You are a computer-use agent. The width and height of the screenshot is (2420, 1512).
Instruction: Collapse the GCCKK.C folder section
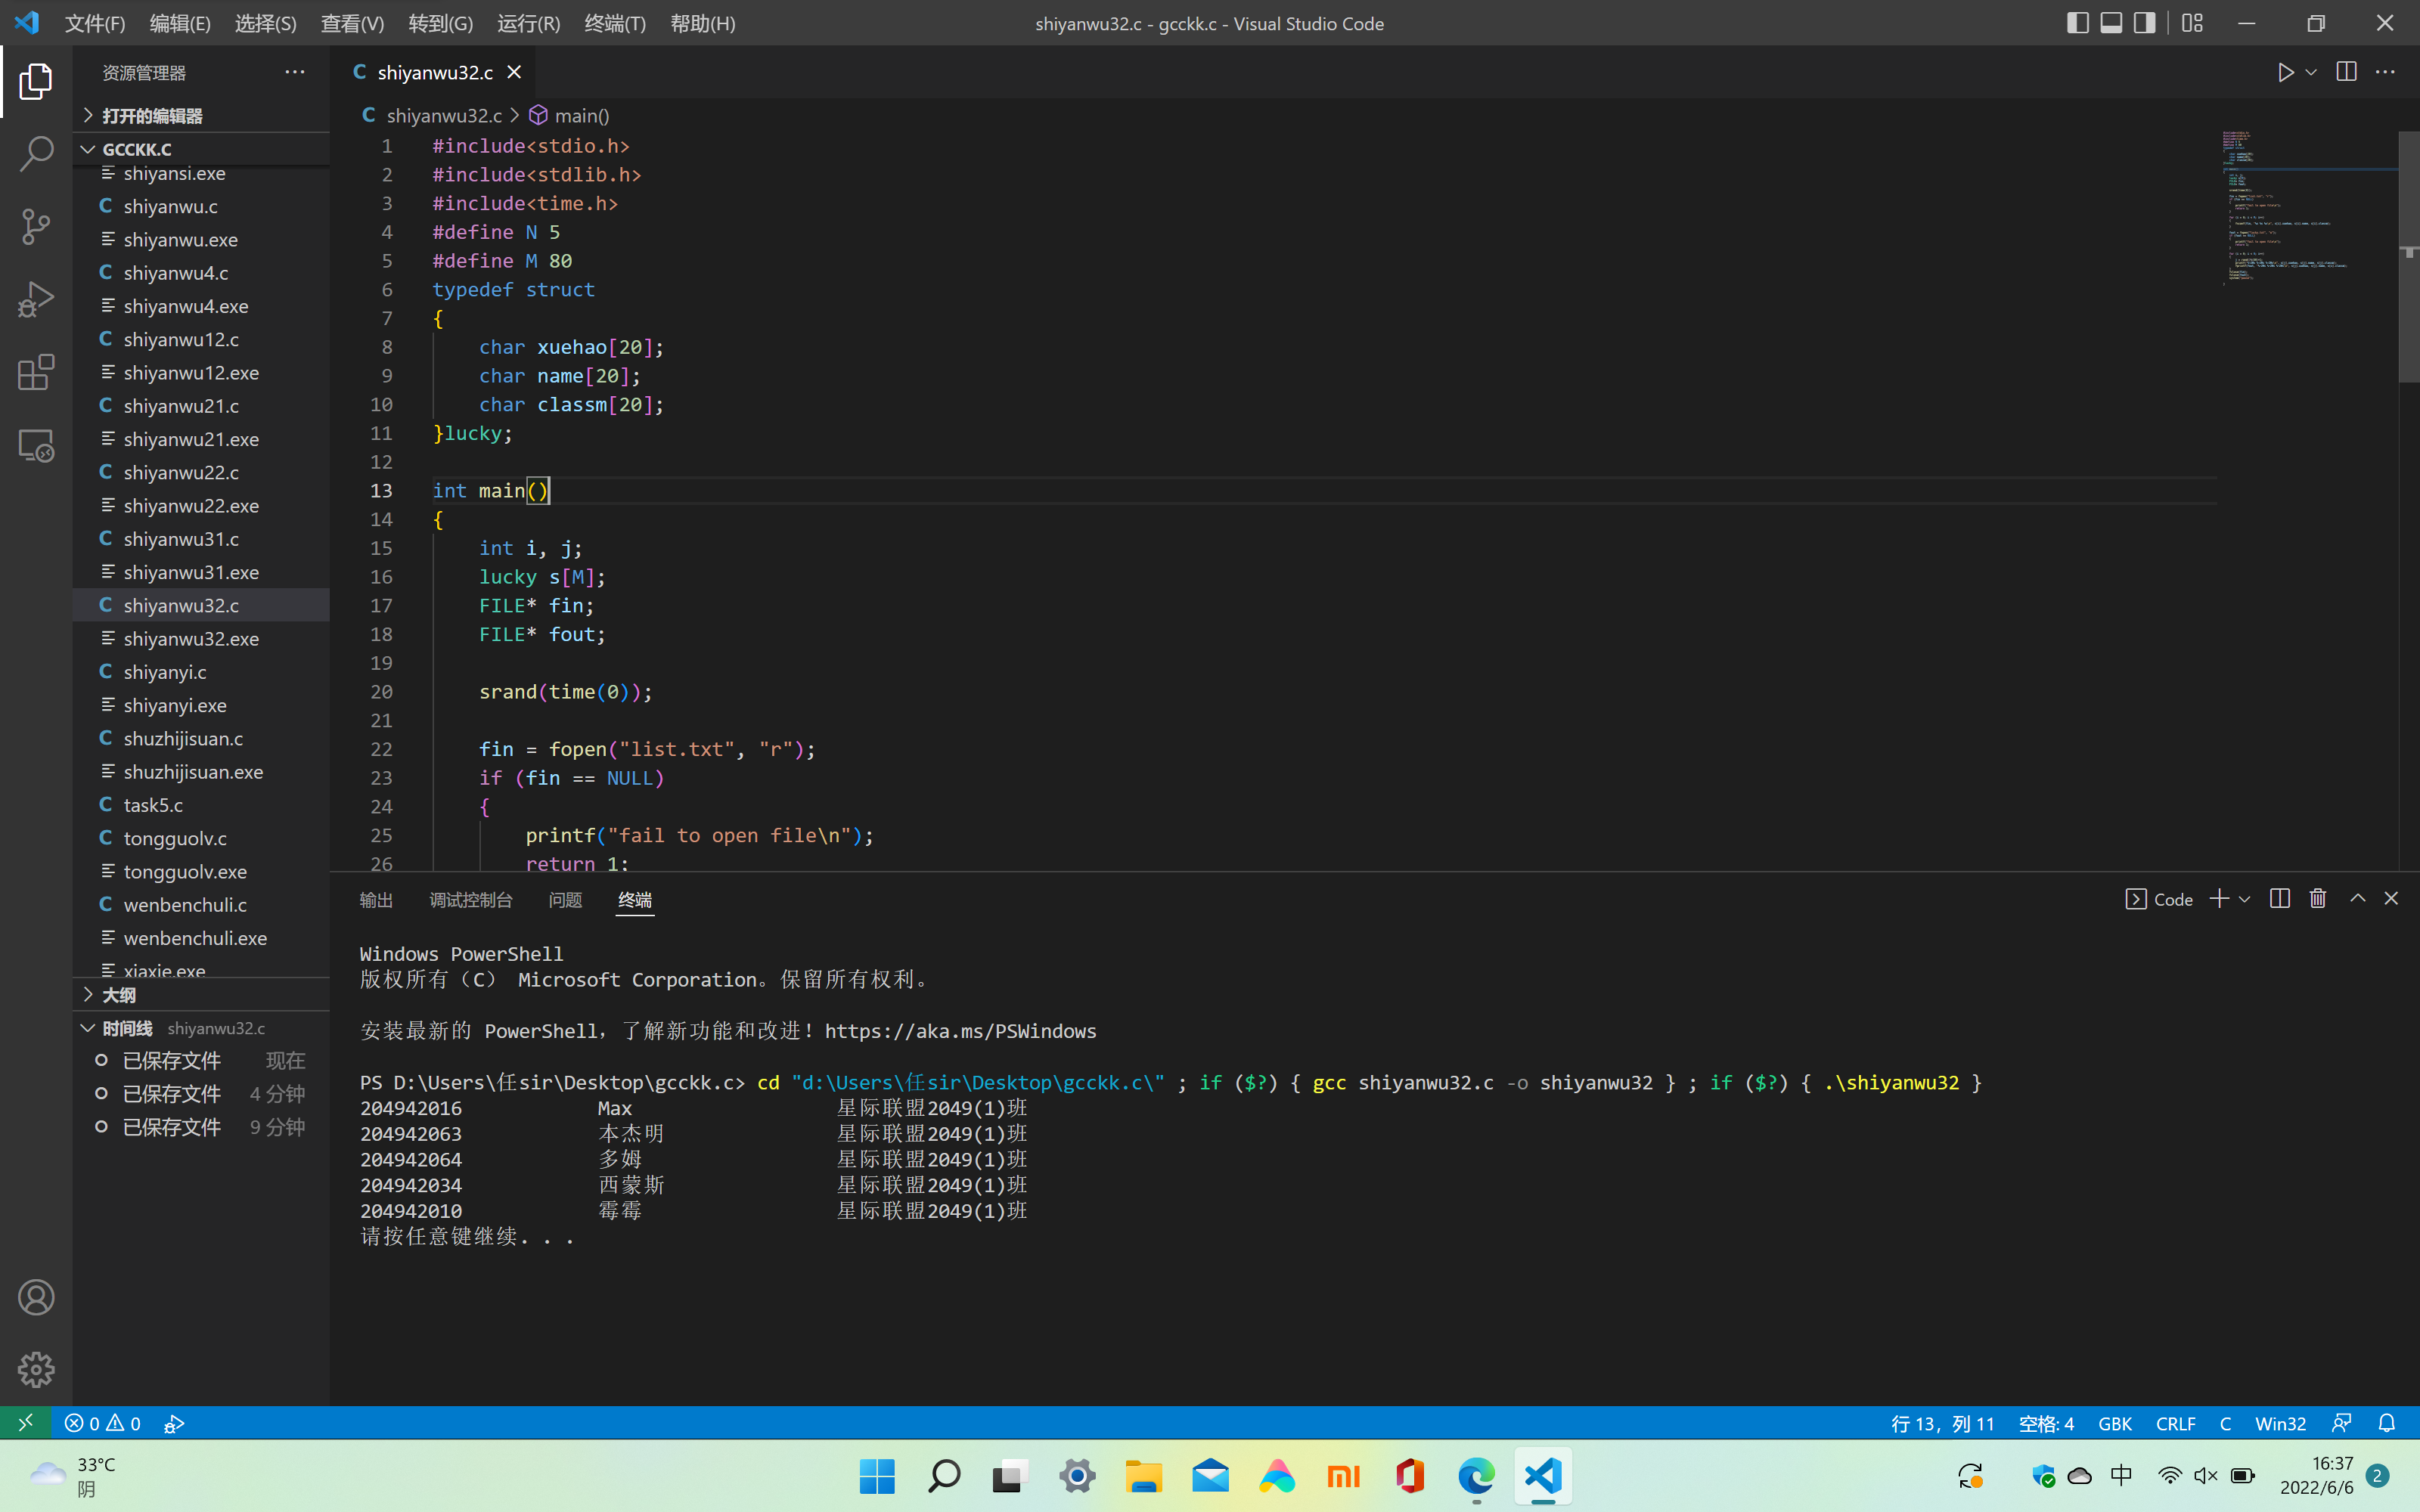(201, 149)
